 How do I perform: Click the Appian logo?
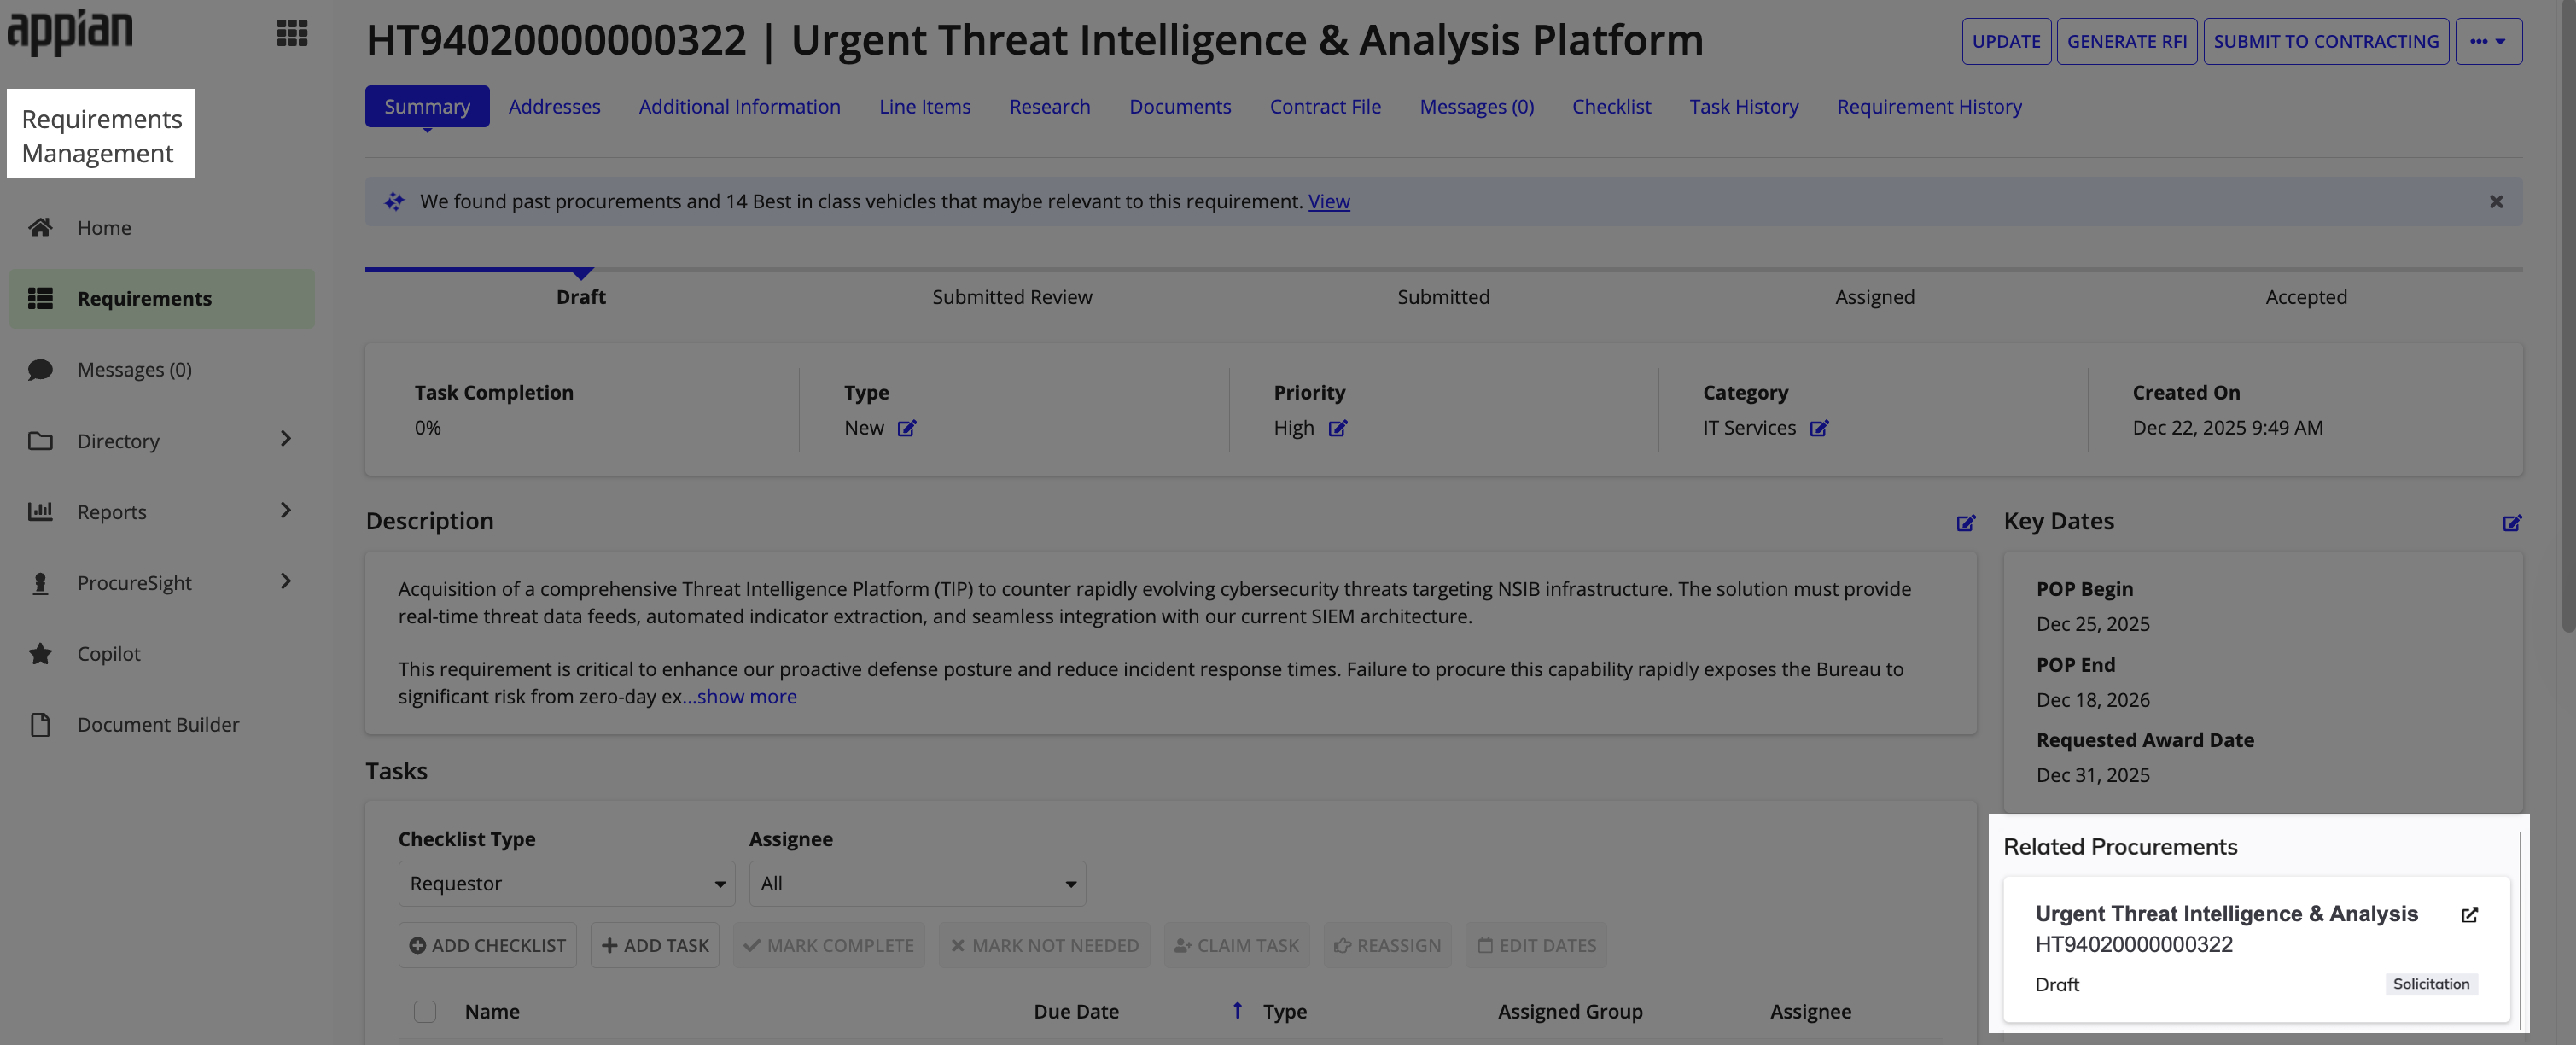click(70, 32)
